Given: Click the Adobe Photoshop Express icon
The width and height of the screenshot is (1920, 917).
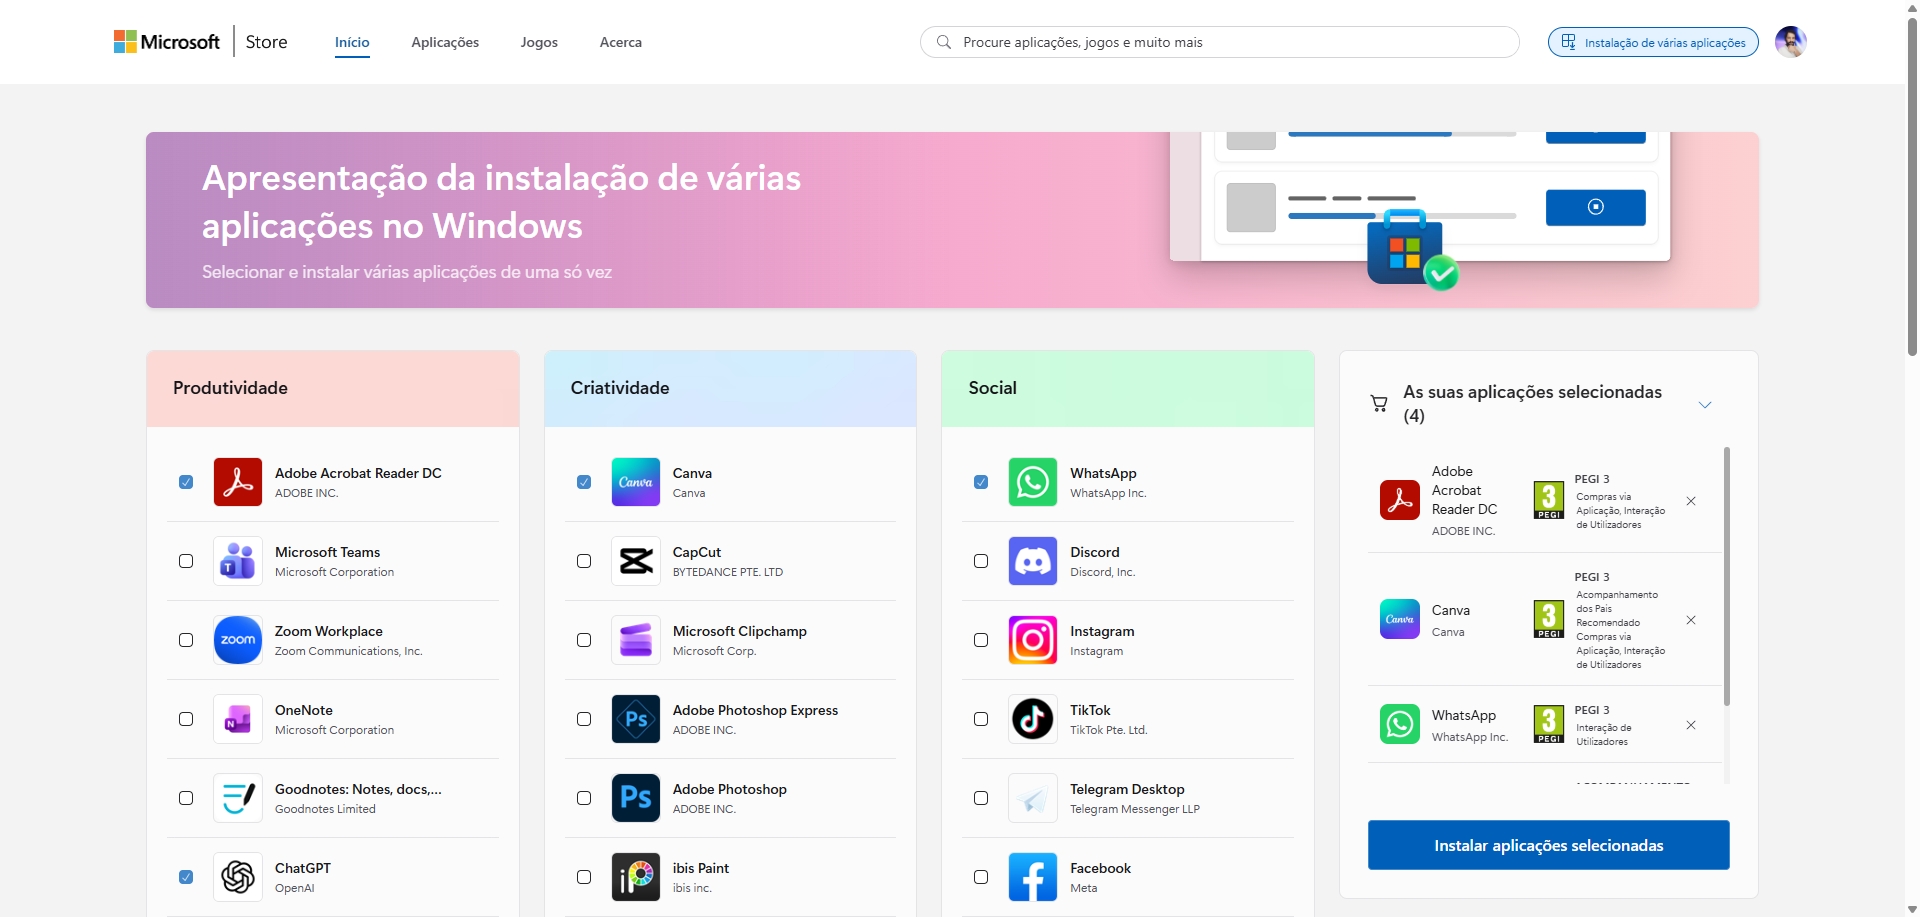Looking at the screenshot, I should (x=635, y=719).
